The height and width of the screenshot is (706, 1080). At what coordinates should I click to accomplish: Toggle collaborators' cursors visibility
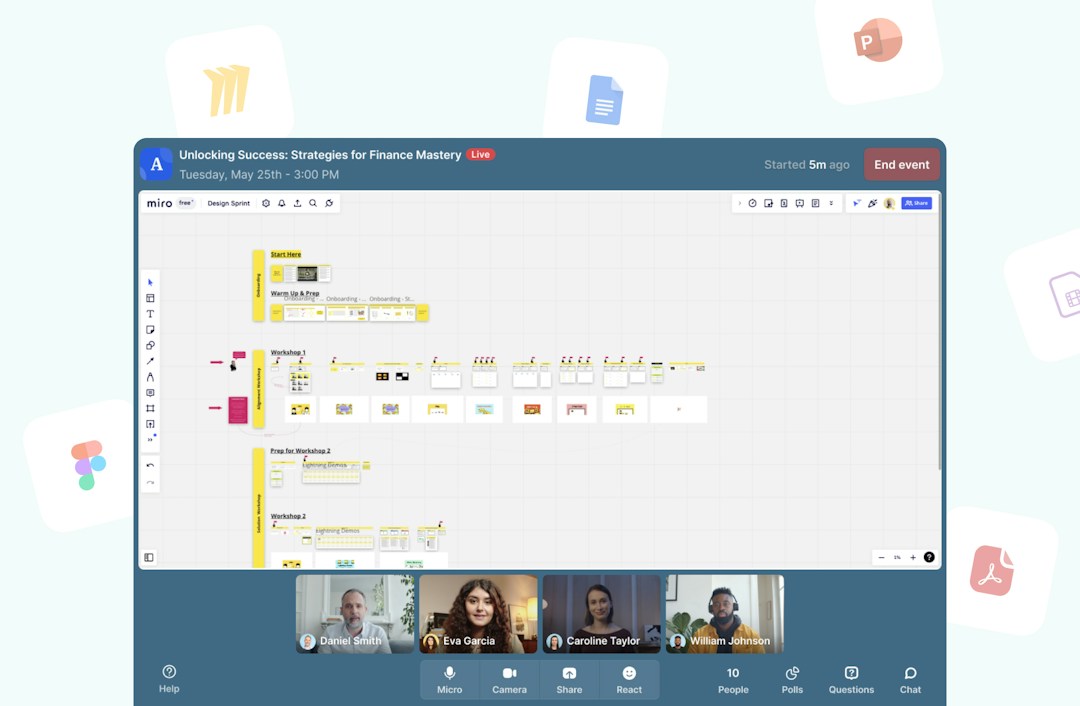coord(856,203)
